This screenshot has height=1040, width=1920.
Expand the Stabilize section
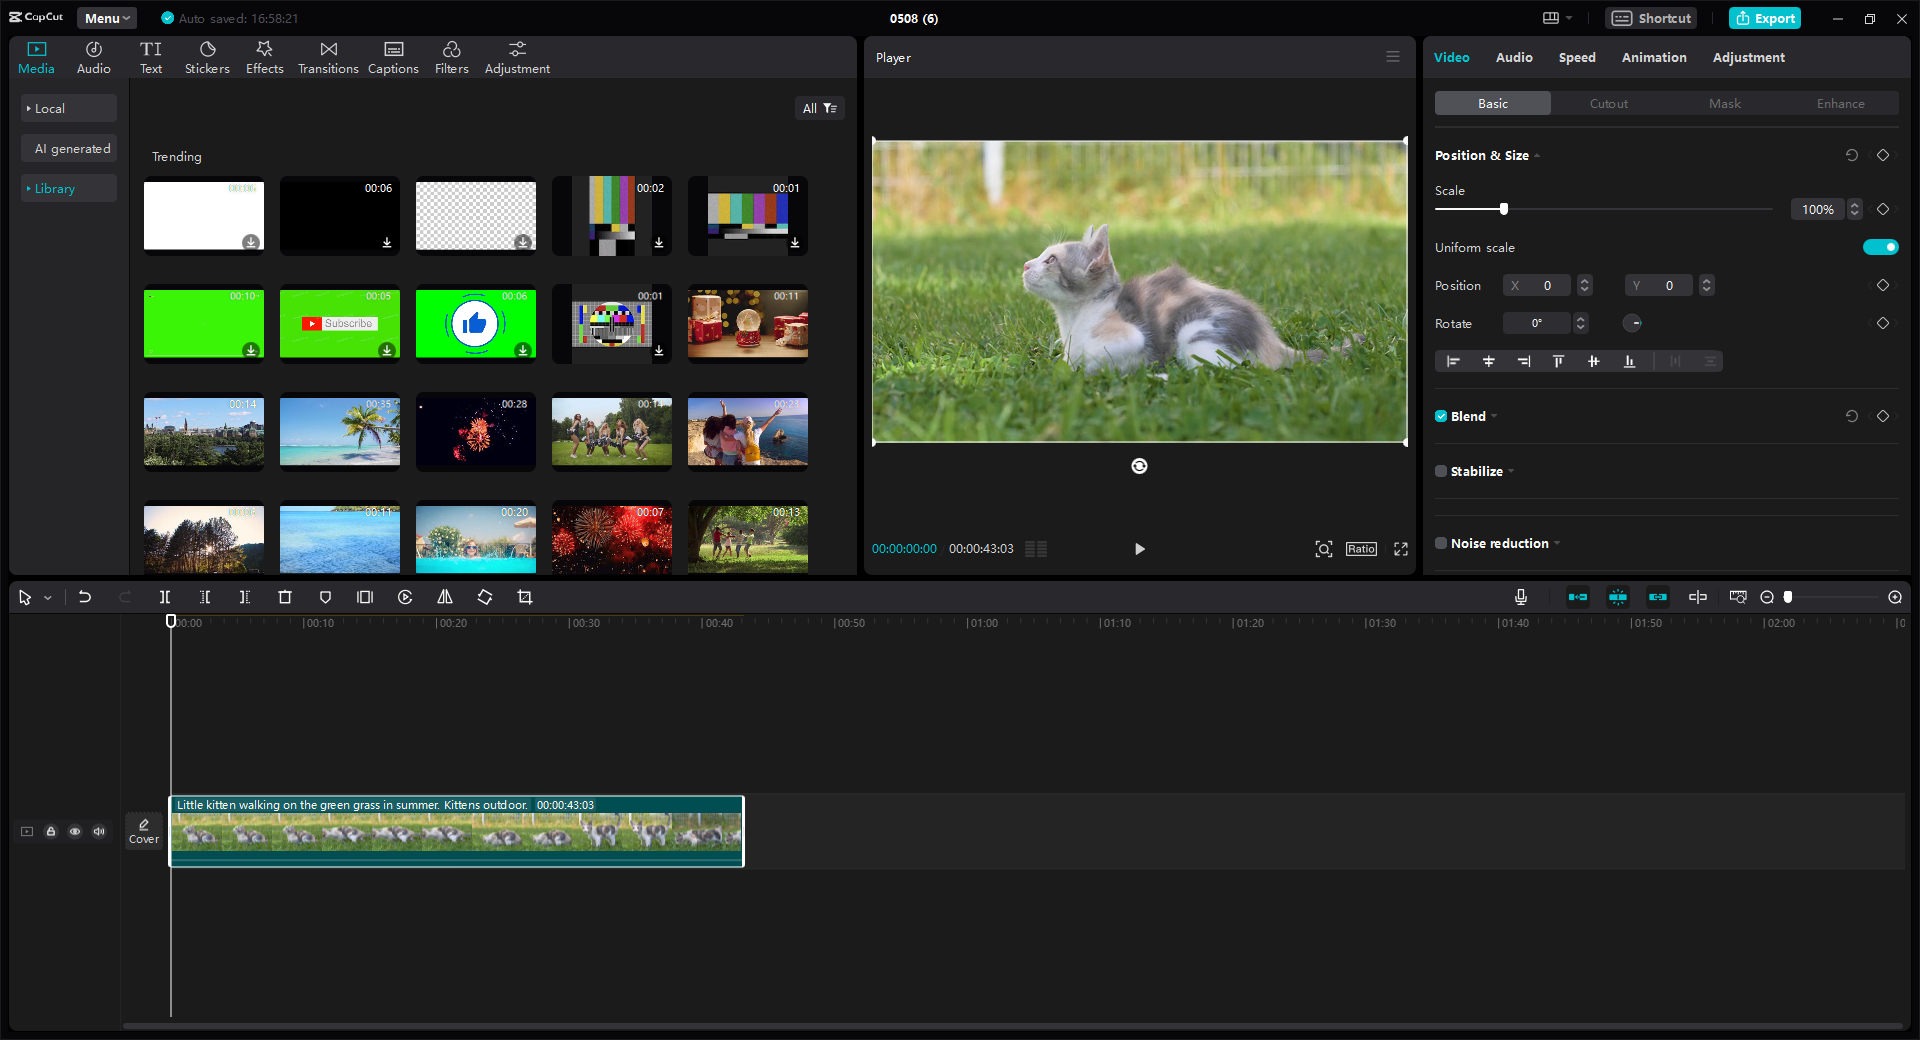[x=1510, y=471]
